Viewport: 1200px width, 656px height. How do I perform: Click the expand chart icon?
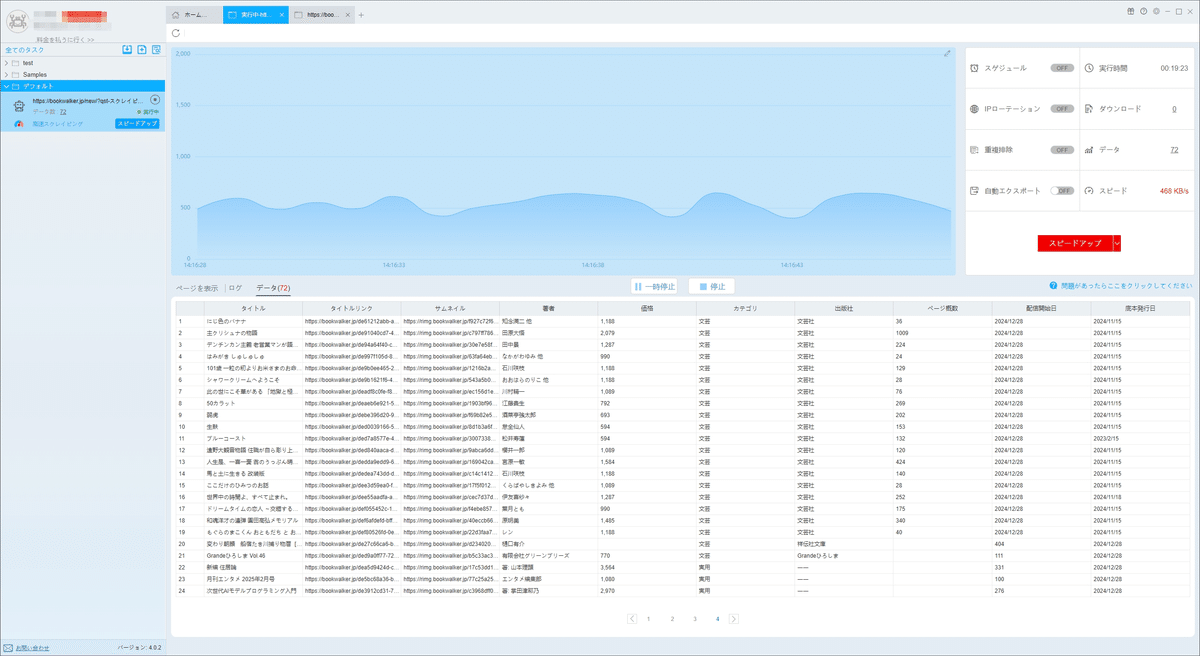[x=947, y=53]
